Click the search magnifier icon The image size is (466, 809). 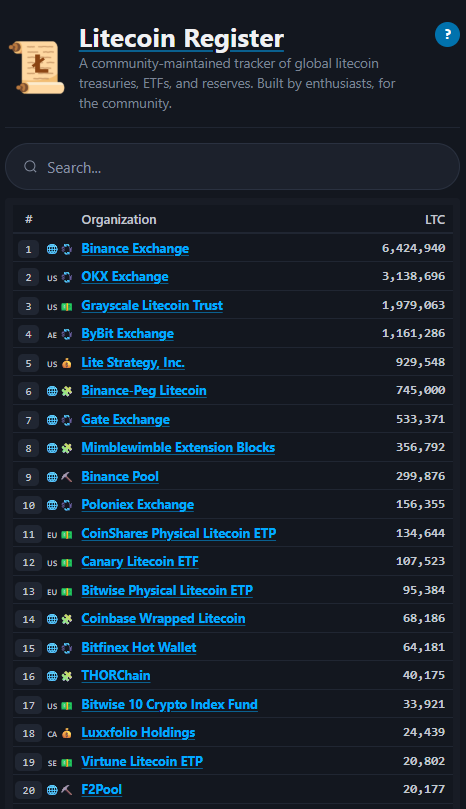click(x=30, y=167)
